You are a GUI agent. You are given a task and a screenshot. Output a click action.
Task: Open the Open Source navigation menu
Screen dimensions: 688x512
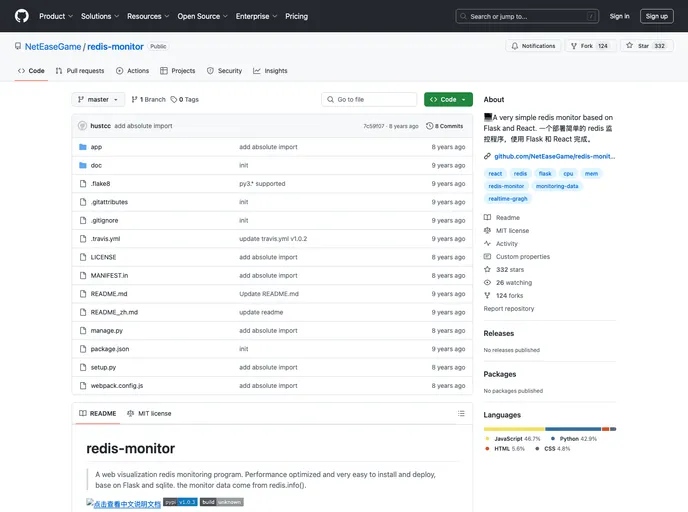point(201,16)
